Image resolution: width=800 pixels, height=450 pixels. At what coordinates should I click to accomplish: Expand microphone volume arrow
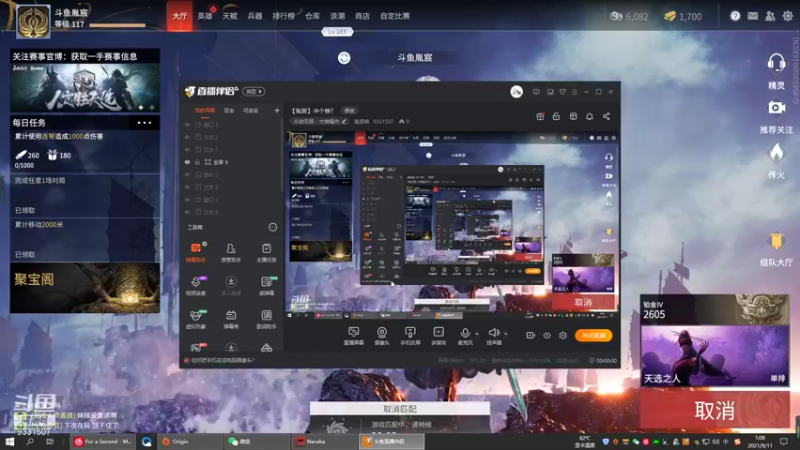point(477,334)
